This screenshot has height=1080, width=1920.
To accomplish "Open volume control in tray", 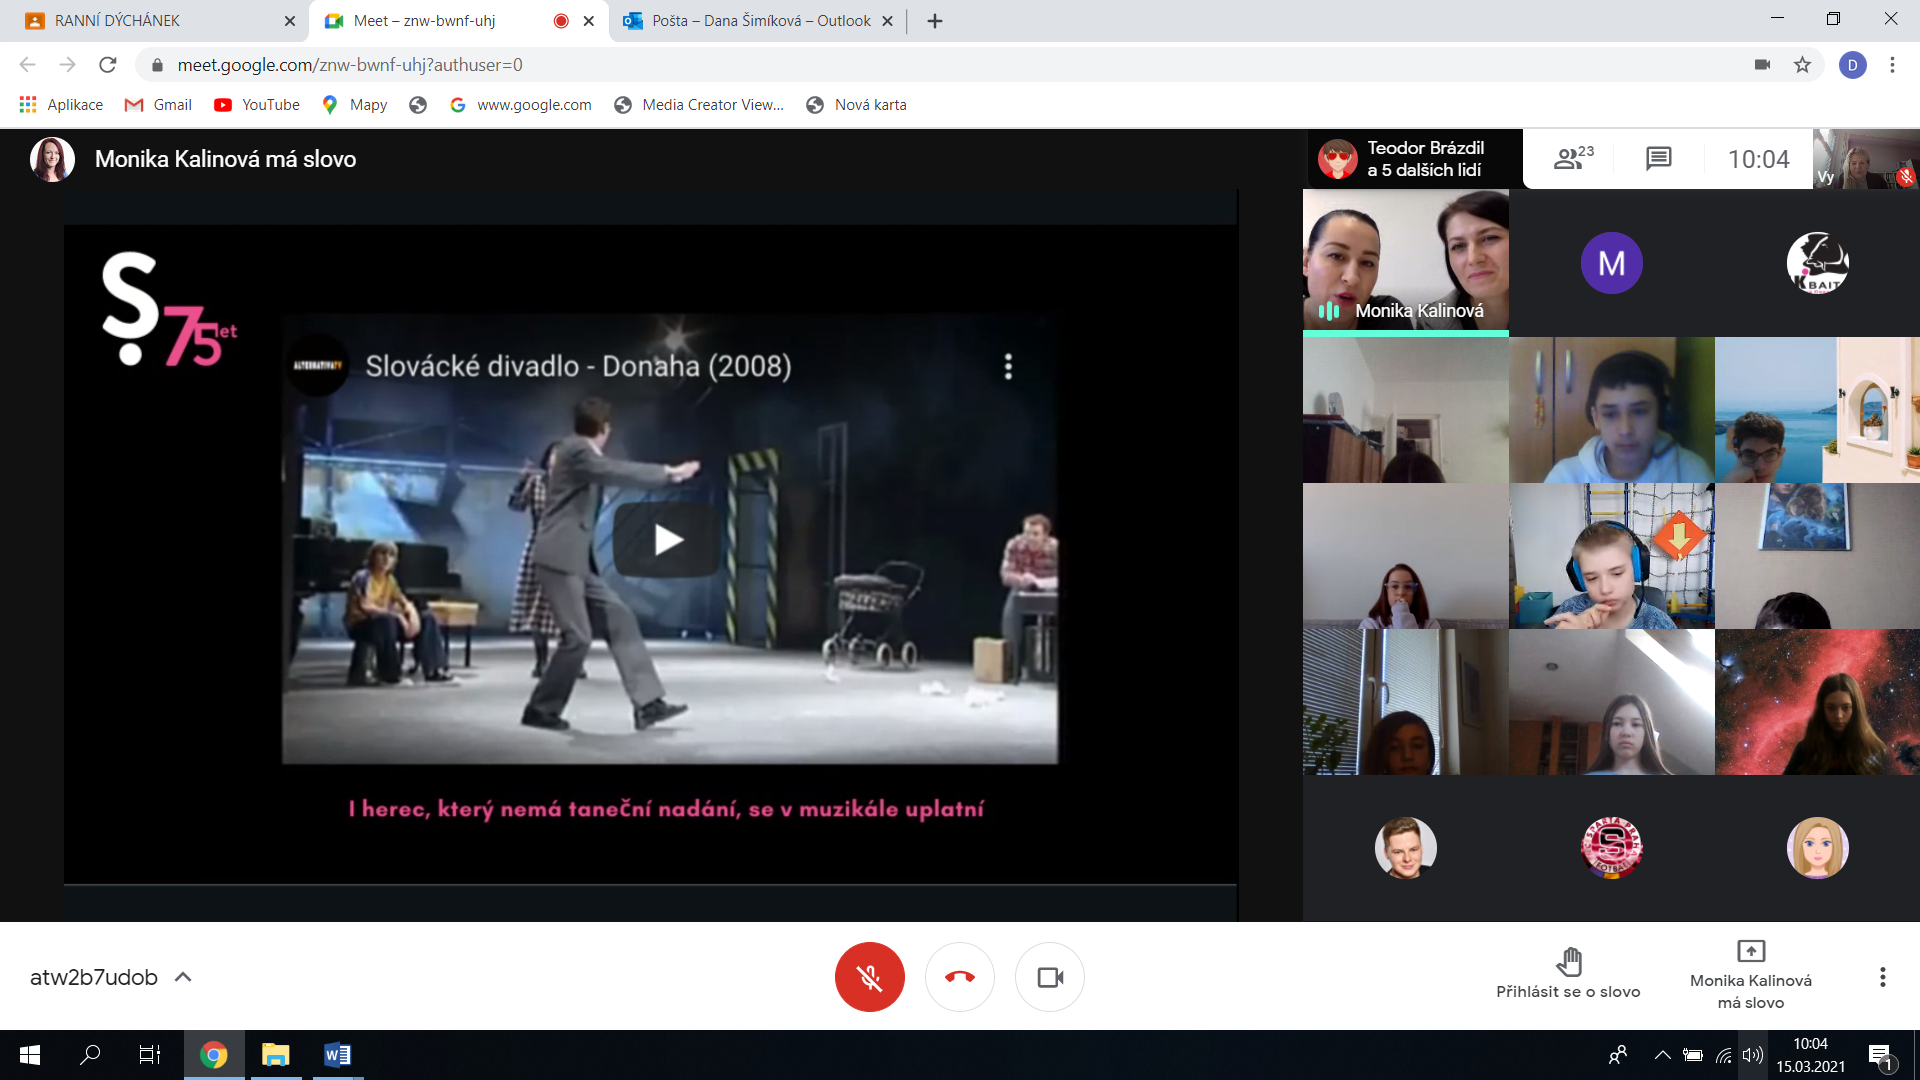I will (1752, 1055).
